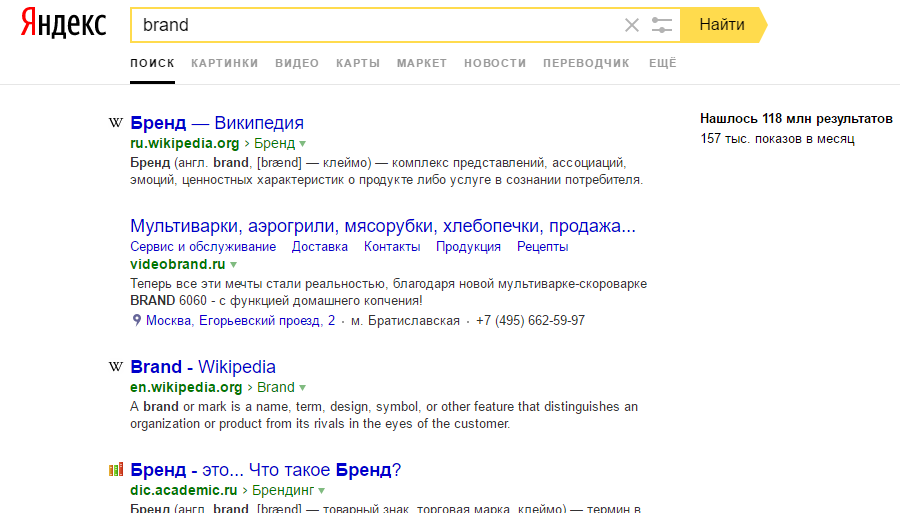Open Бренд - это... Что такое Бренд? result
Viewport: 900px width, 513px height.
point(266,470)
